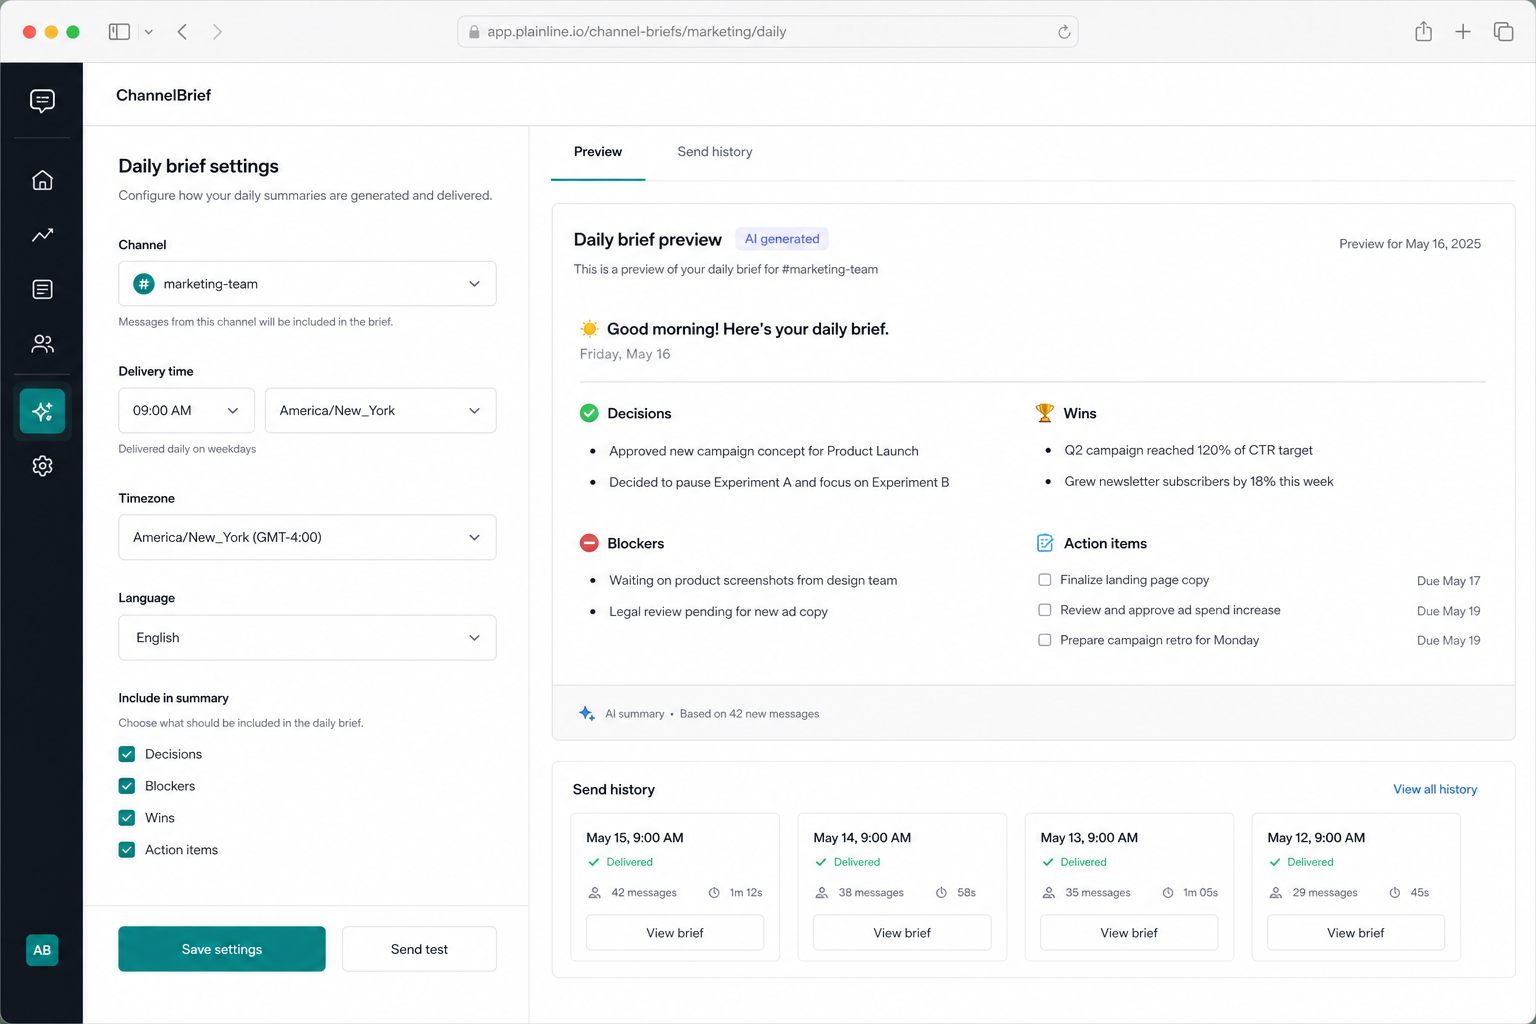Click the Wins trophy icon
Image resolution: width=1536 pixels, height=1024 pixels.
(1045, 413)
